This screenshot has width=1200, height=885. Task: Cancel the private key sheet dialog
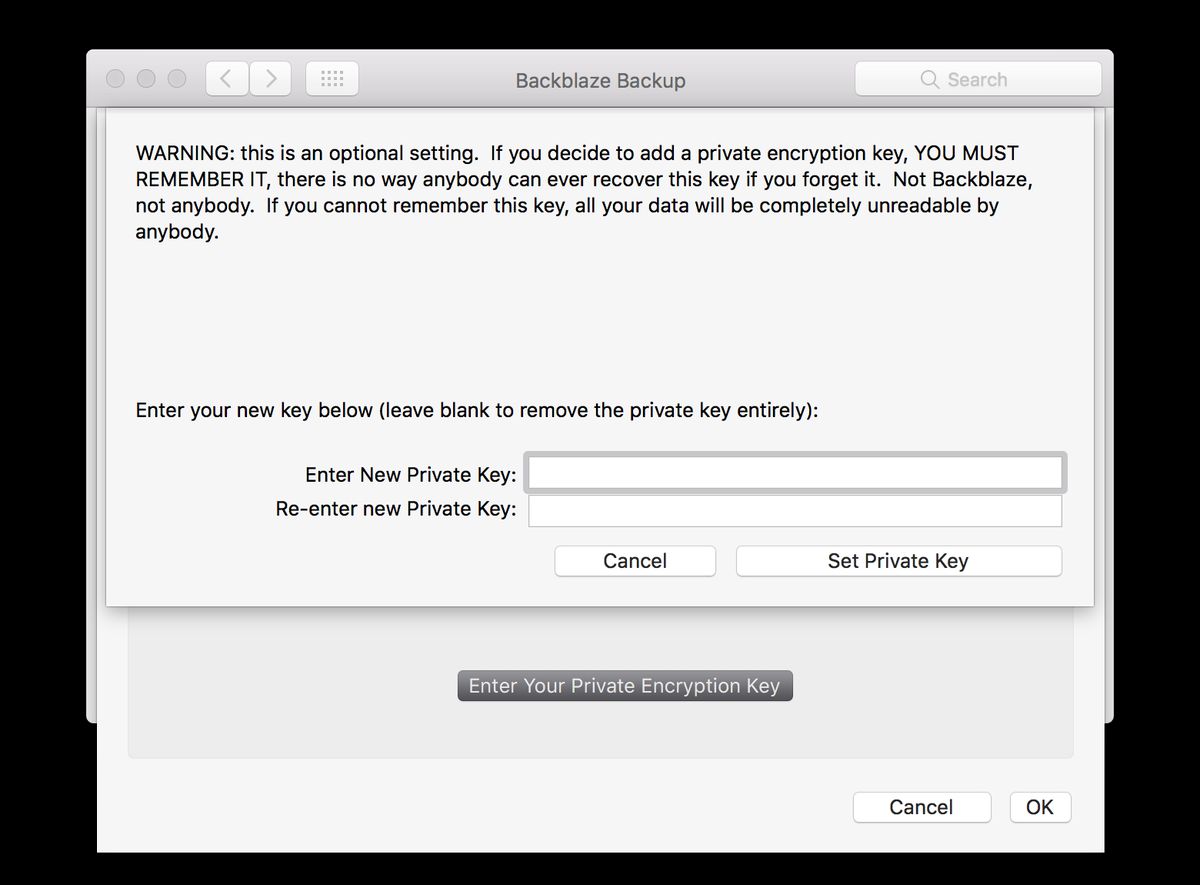(x=635, y=561)
